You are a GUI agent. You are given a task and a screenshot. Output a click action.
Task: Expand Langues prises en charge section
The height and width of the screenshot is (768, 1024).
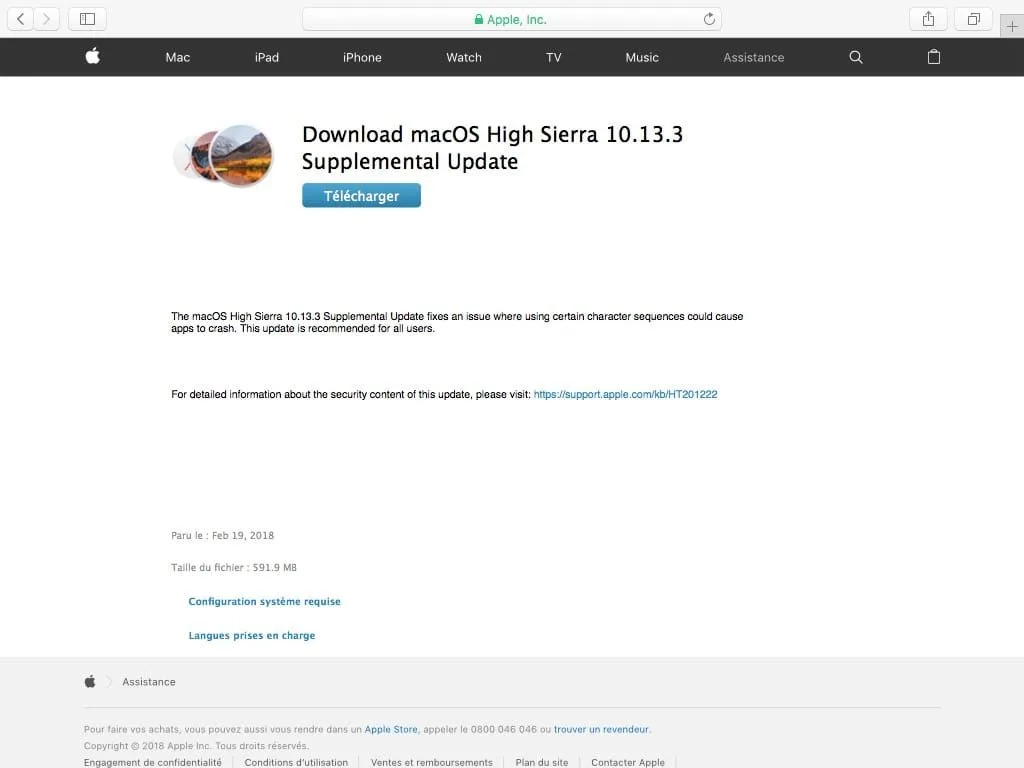coord(251,635)
